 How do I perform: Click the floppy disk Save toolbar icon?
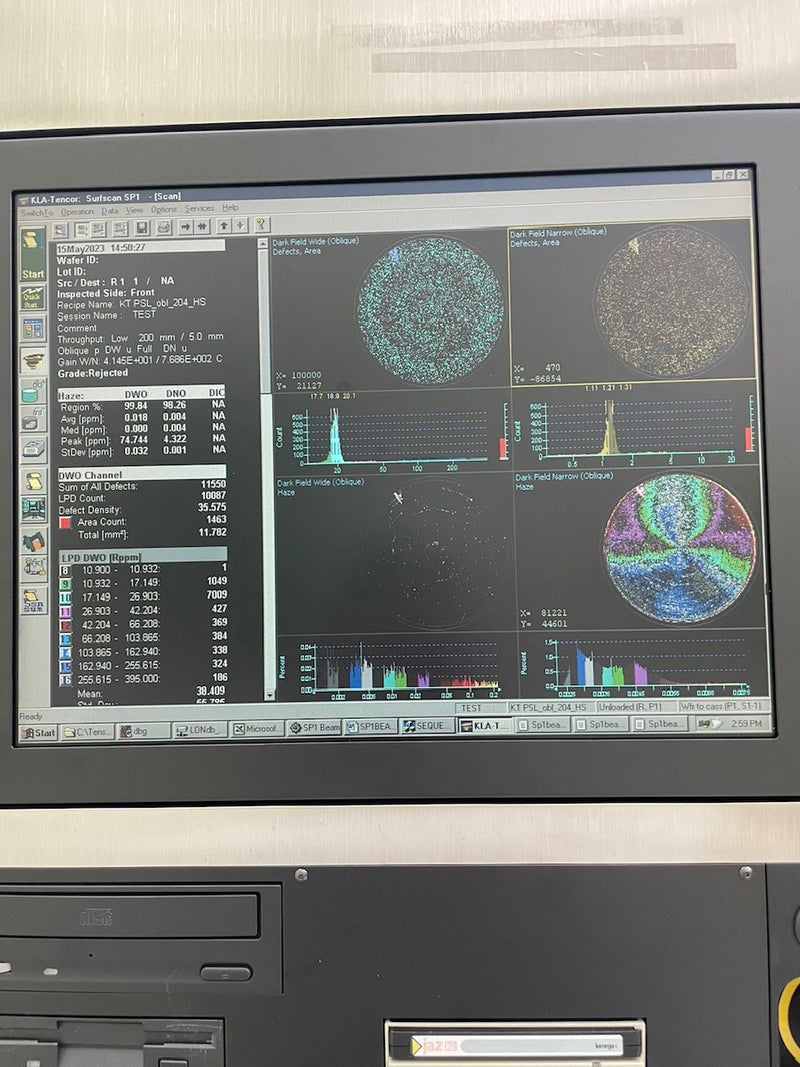[142, 229]
